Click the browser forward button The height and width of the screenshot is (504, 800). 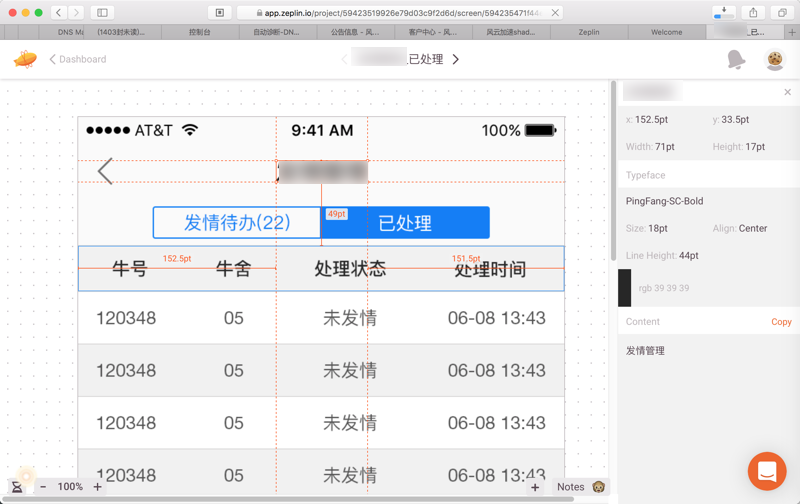click(76, 12)
